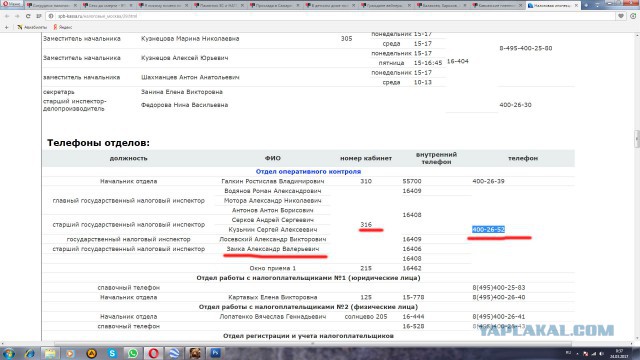640x360 pixels.
Task: Select the name Серков Андрей Сергеевич
Action: click(x=273, y=220)
